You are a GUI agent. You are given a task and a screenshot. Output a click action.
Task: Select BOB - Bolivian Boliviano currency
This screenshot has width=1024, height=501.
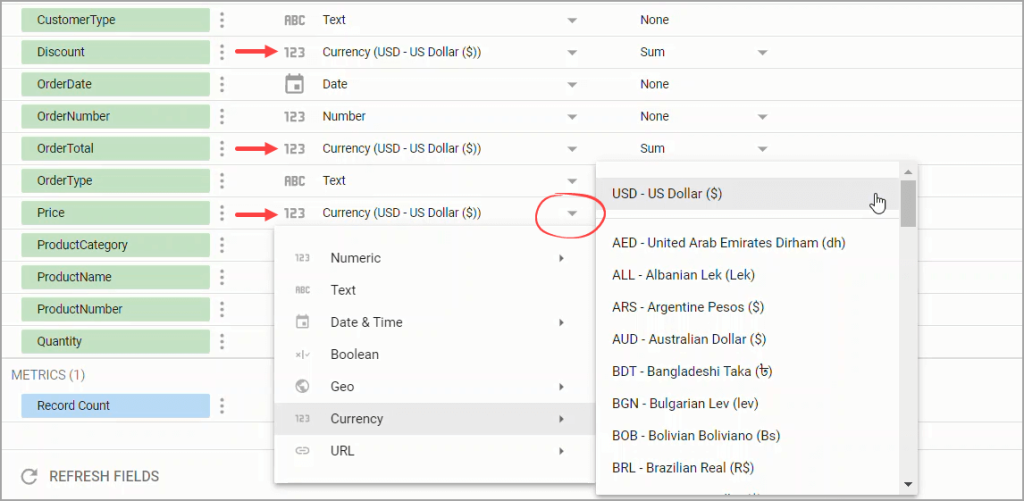[x=748, y=436]
